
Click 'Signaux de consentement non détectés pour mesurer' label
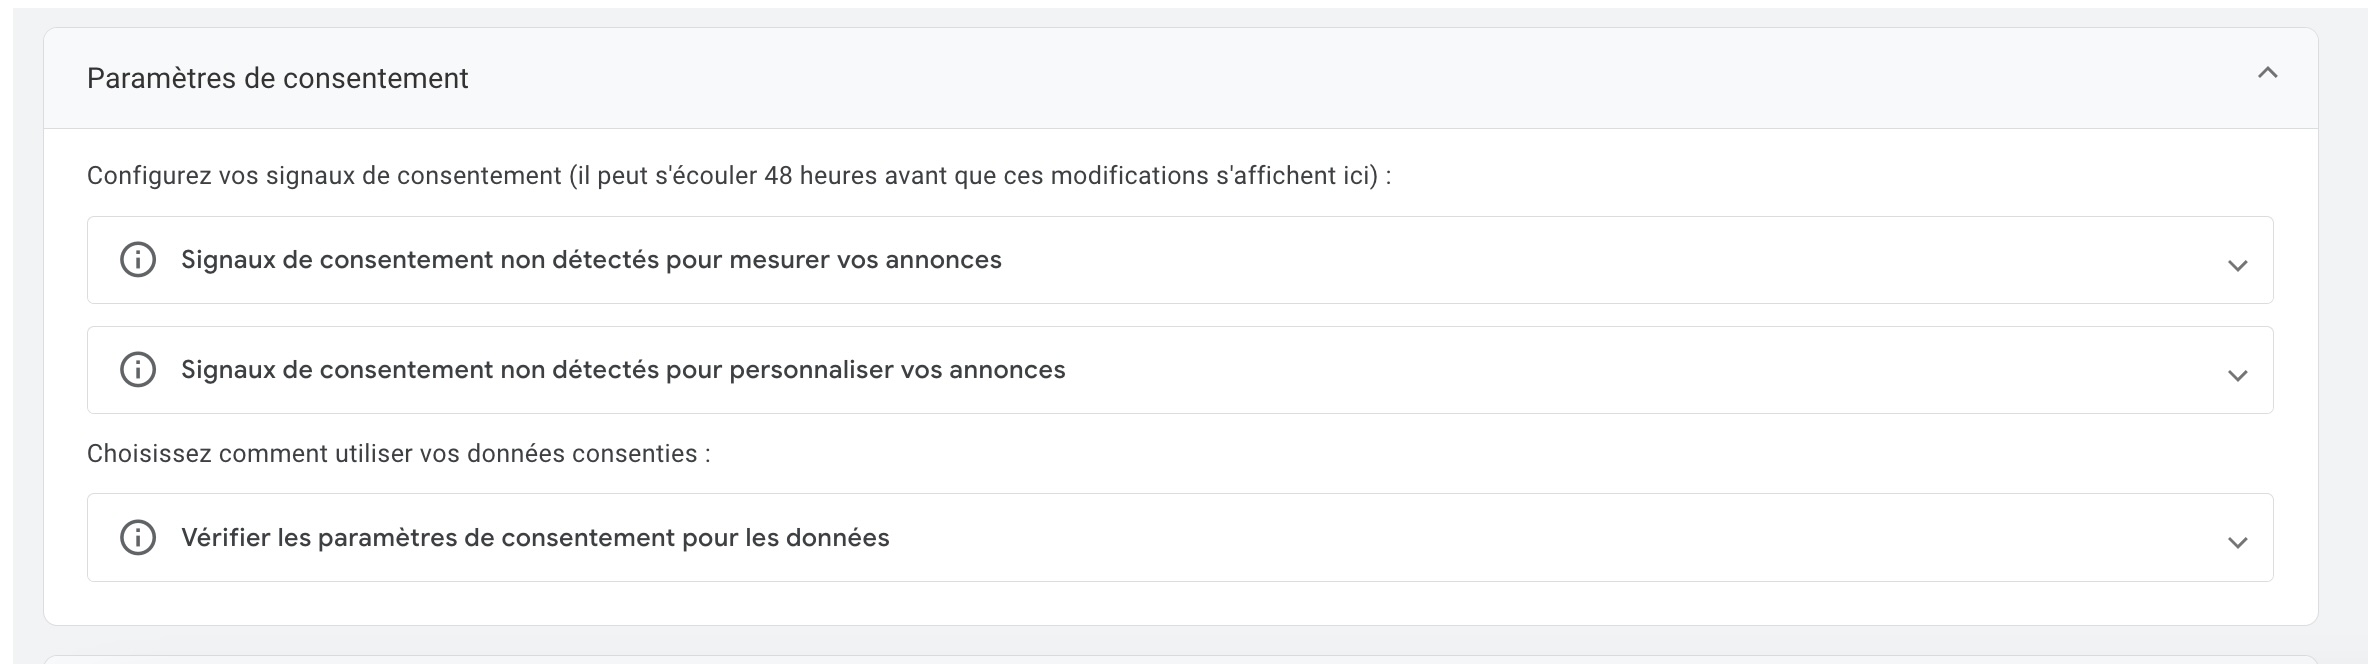(x=591, y=260)
